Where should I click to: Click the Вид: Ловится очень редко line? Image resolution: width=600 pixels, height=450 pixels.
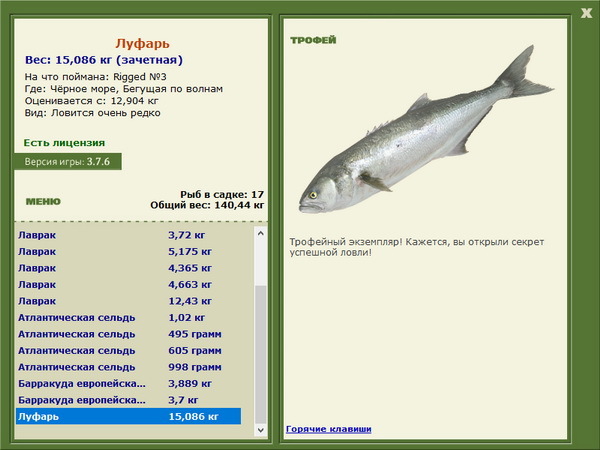[93, 113]
